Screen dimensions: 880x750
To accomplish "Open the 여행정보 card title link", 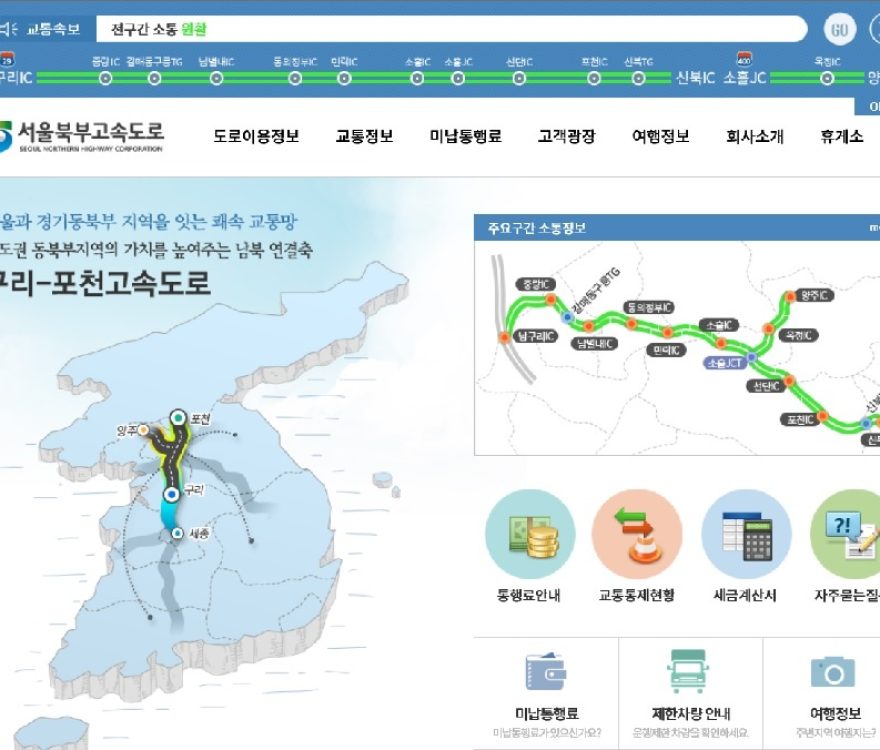I will (x=836, y=714).
